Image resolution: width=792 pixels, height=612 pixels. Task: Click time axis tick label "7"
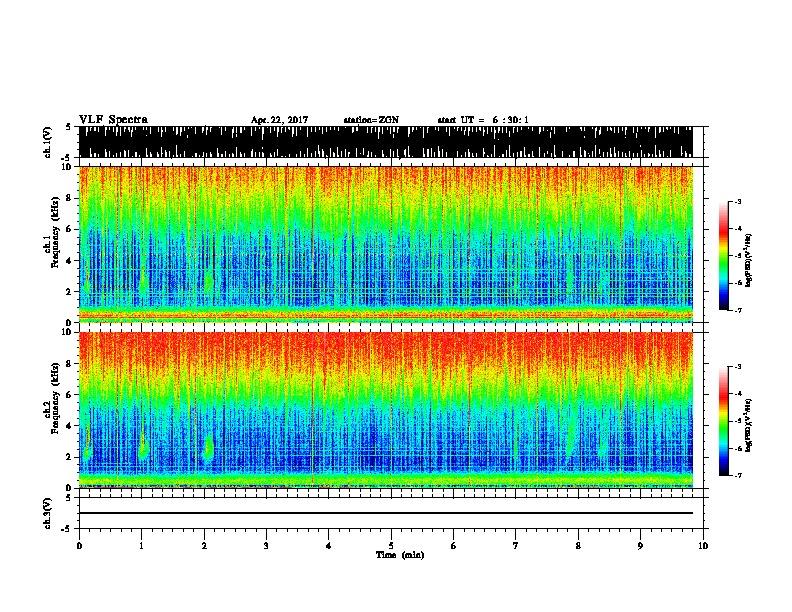click(x=516, y=546)
